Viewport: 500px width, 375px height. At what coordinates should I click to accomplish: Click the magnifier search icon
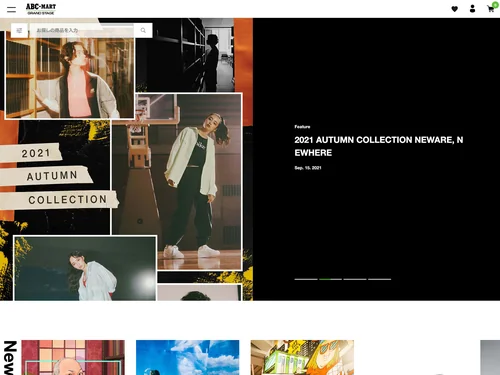pos(143,30)
